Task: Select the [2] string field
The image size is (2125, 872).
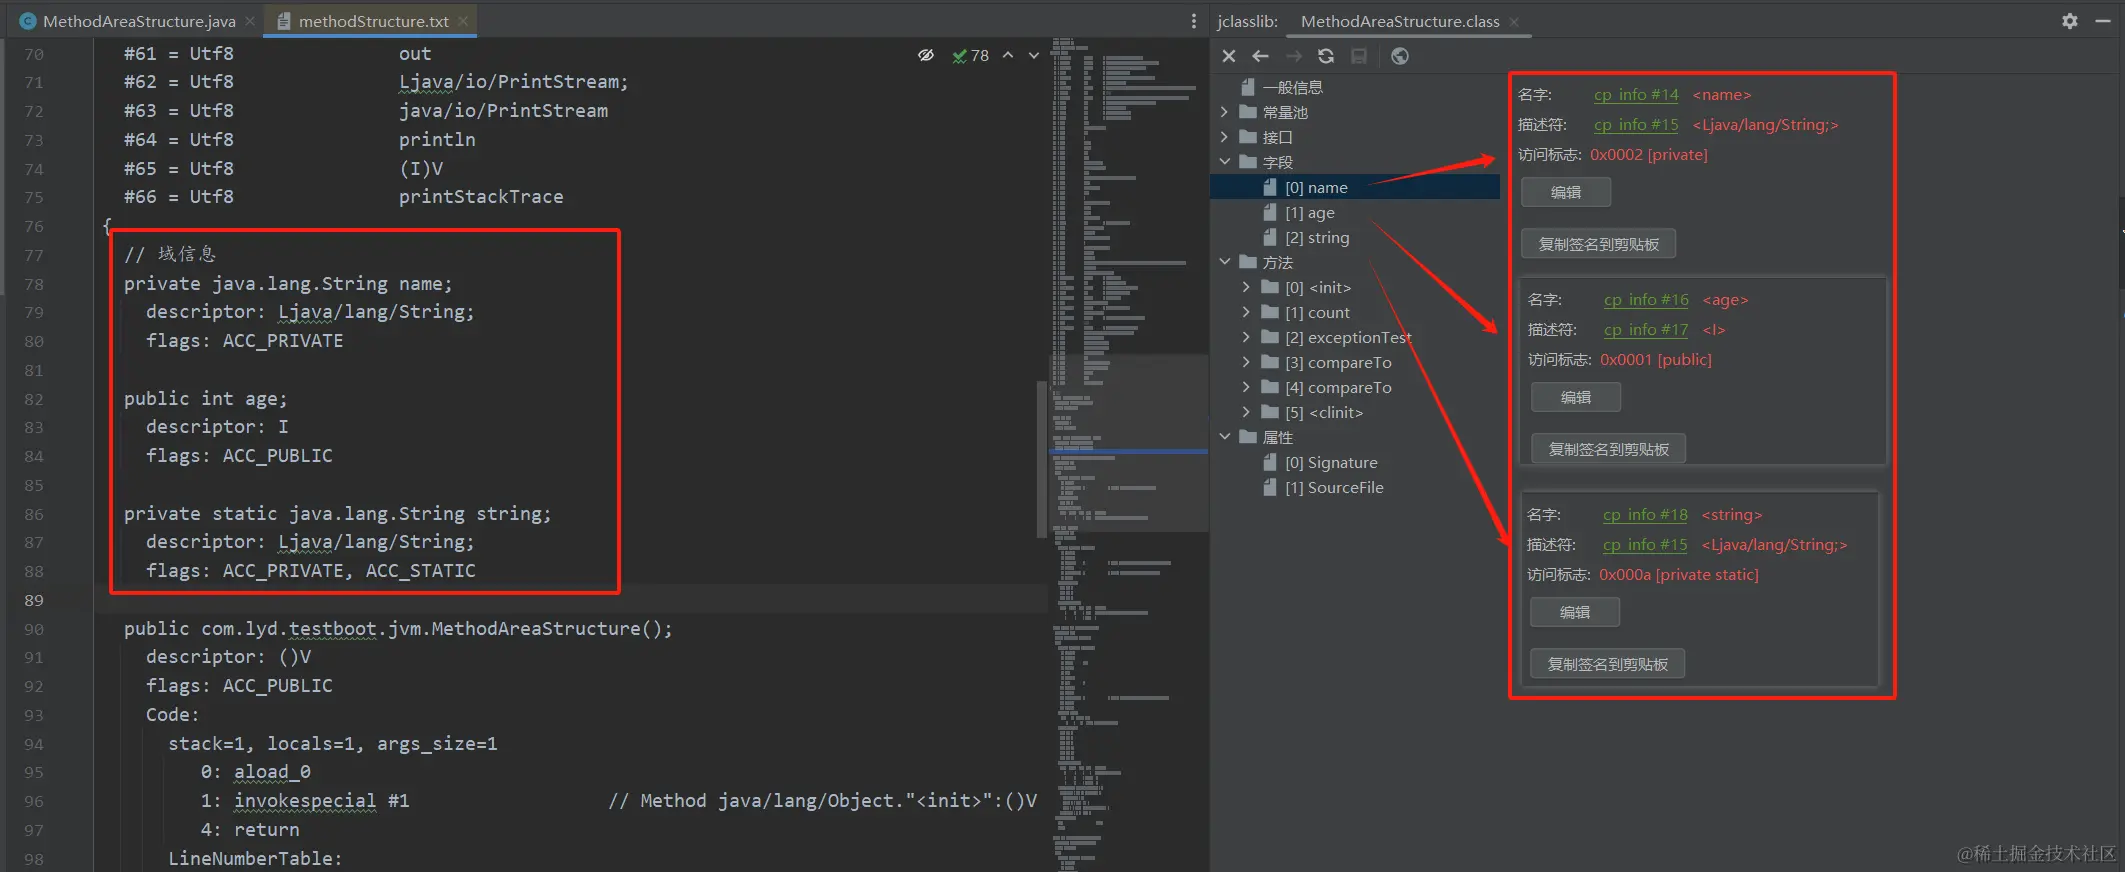Action: coord(1317,237)
